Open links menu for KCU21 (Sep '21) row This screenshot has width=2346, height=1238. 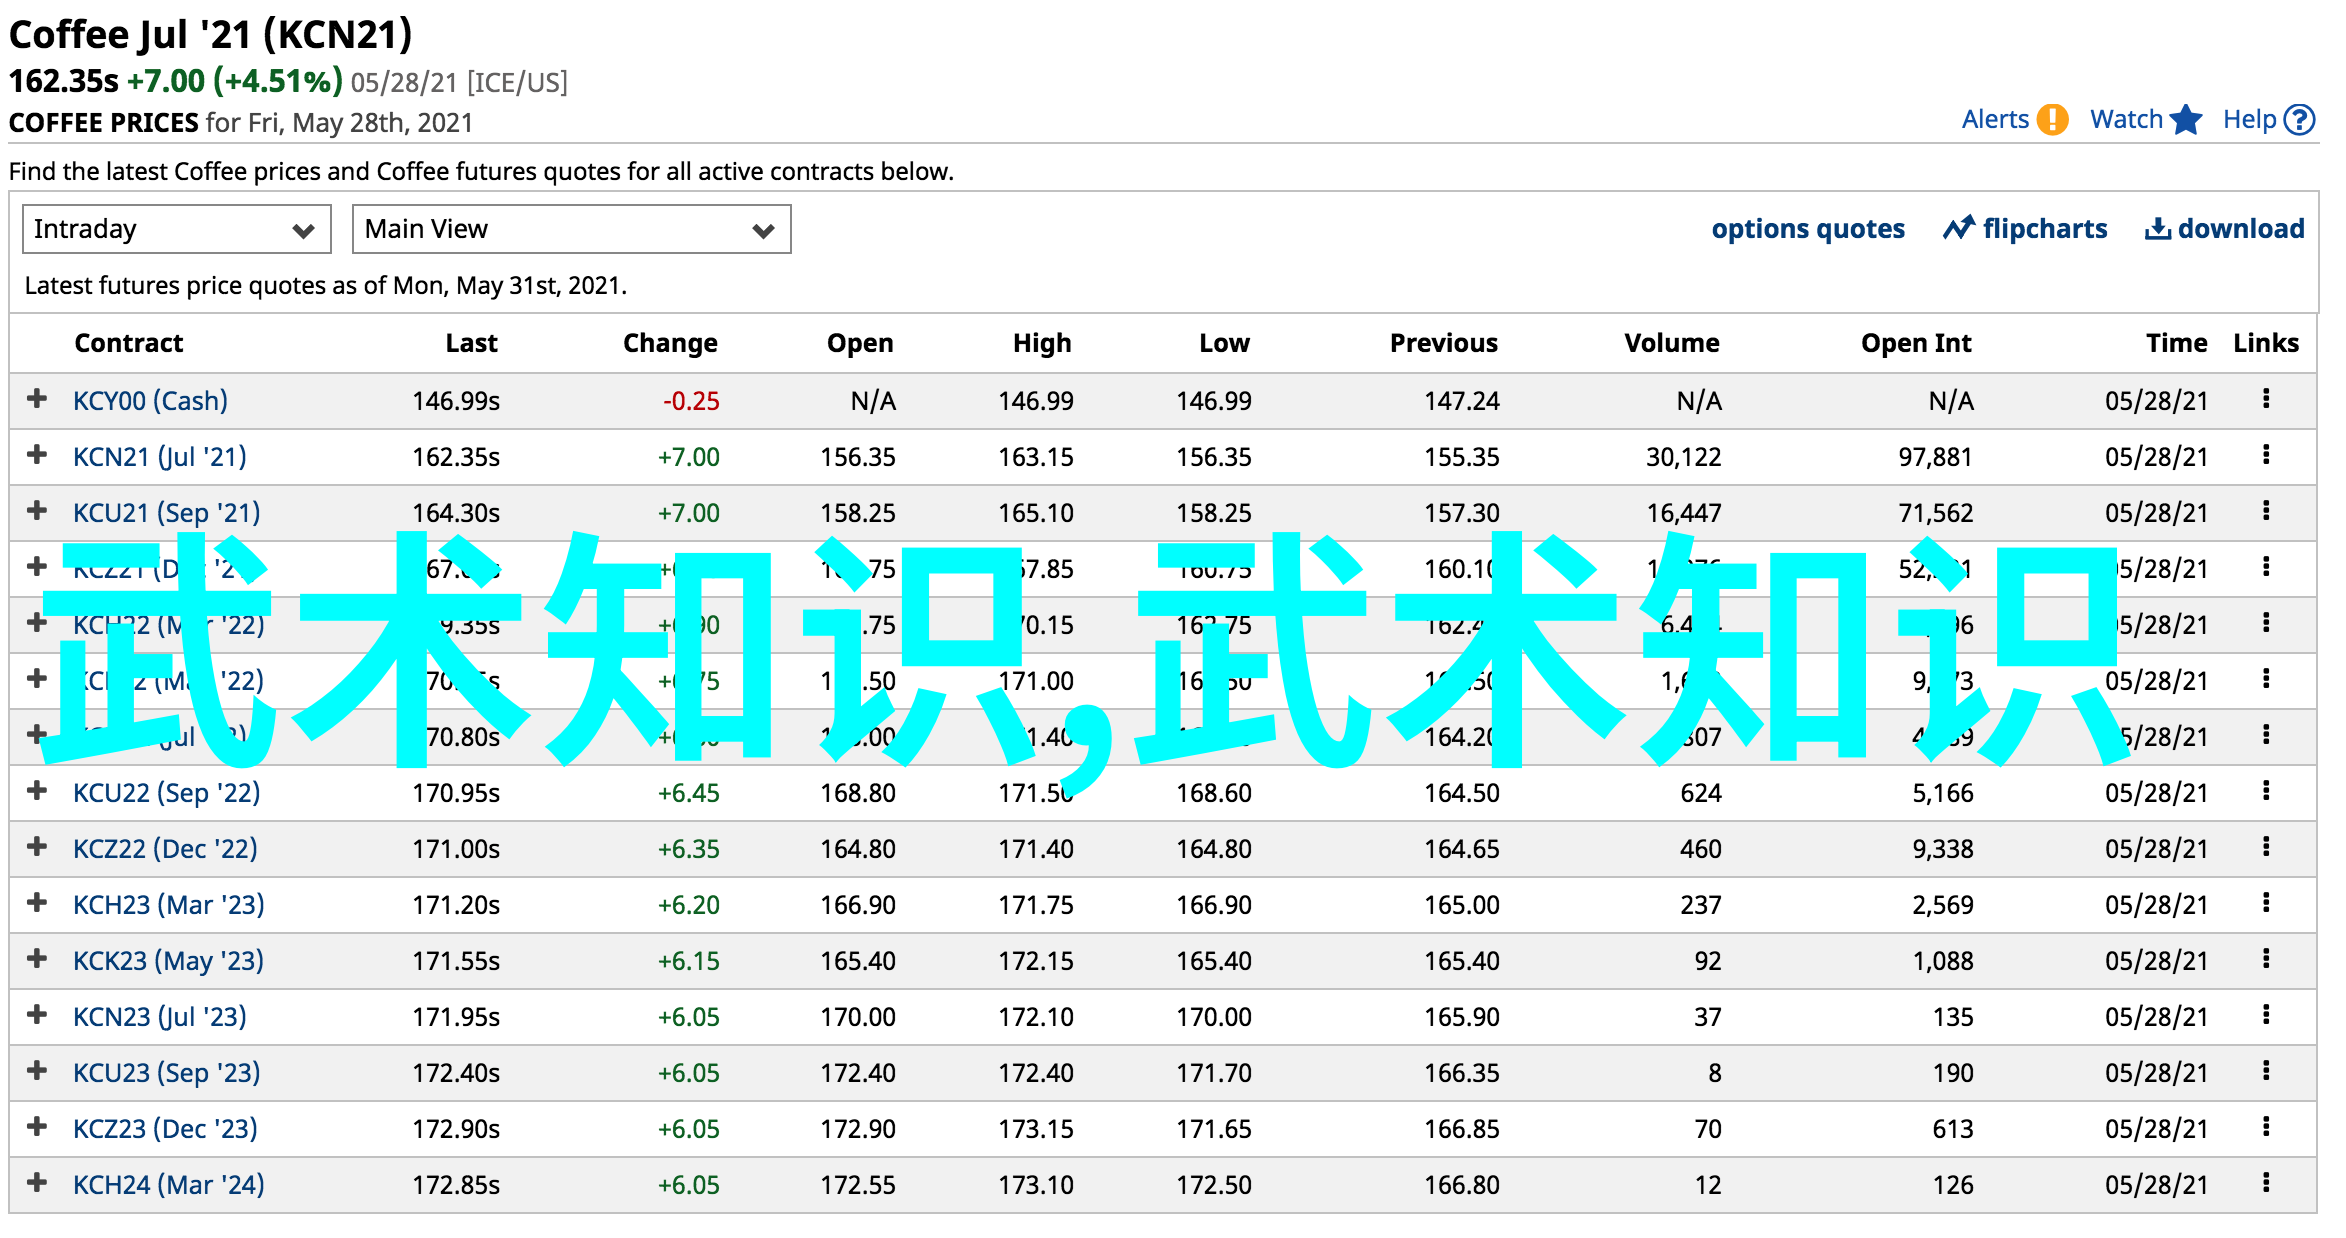click(x=2266, y=511)
